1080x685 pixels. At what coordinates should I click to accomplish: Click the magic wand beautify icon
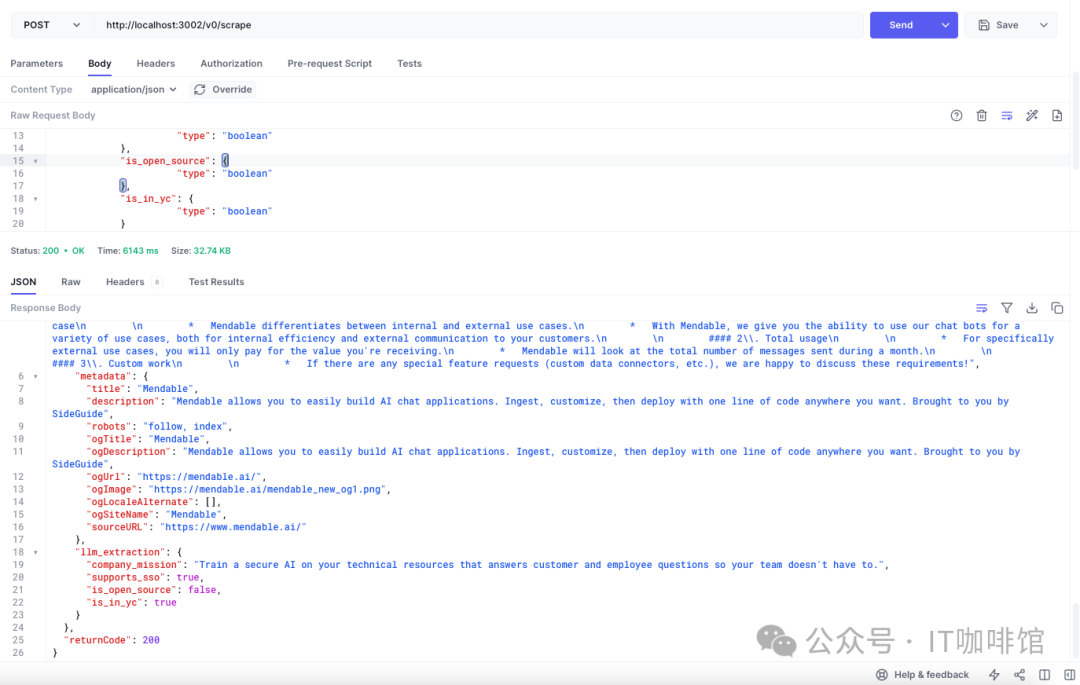coord(1032,116)
